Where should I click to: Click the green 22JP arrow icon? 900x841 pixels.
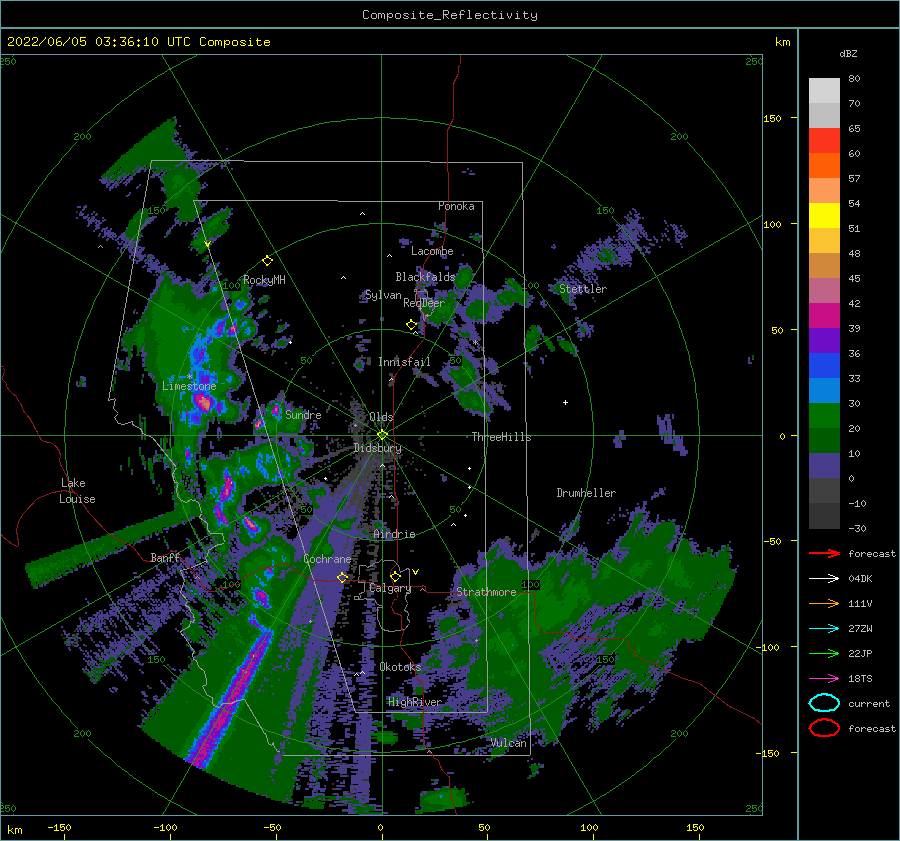824,653
